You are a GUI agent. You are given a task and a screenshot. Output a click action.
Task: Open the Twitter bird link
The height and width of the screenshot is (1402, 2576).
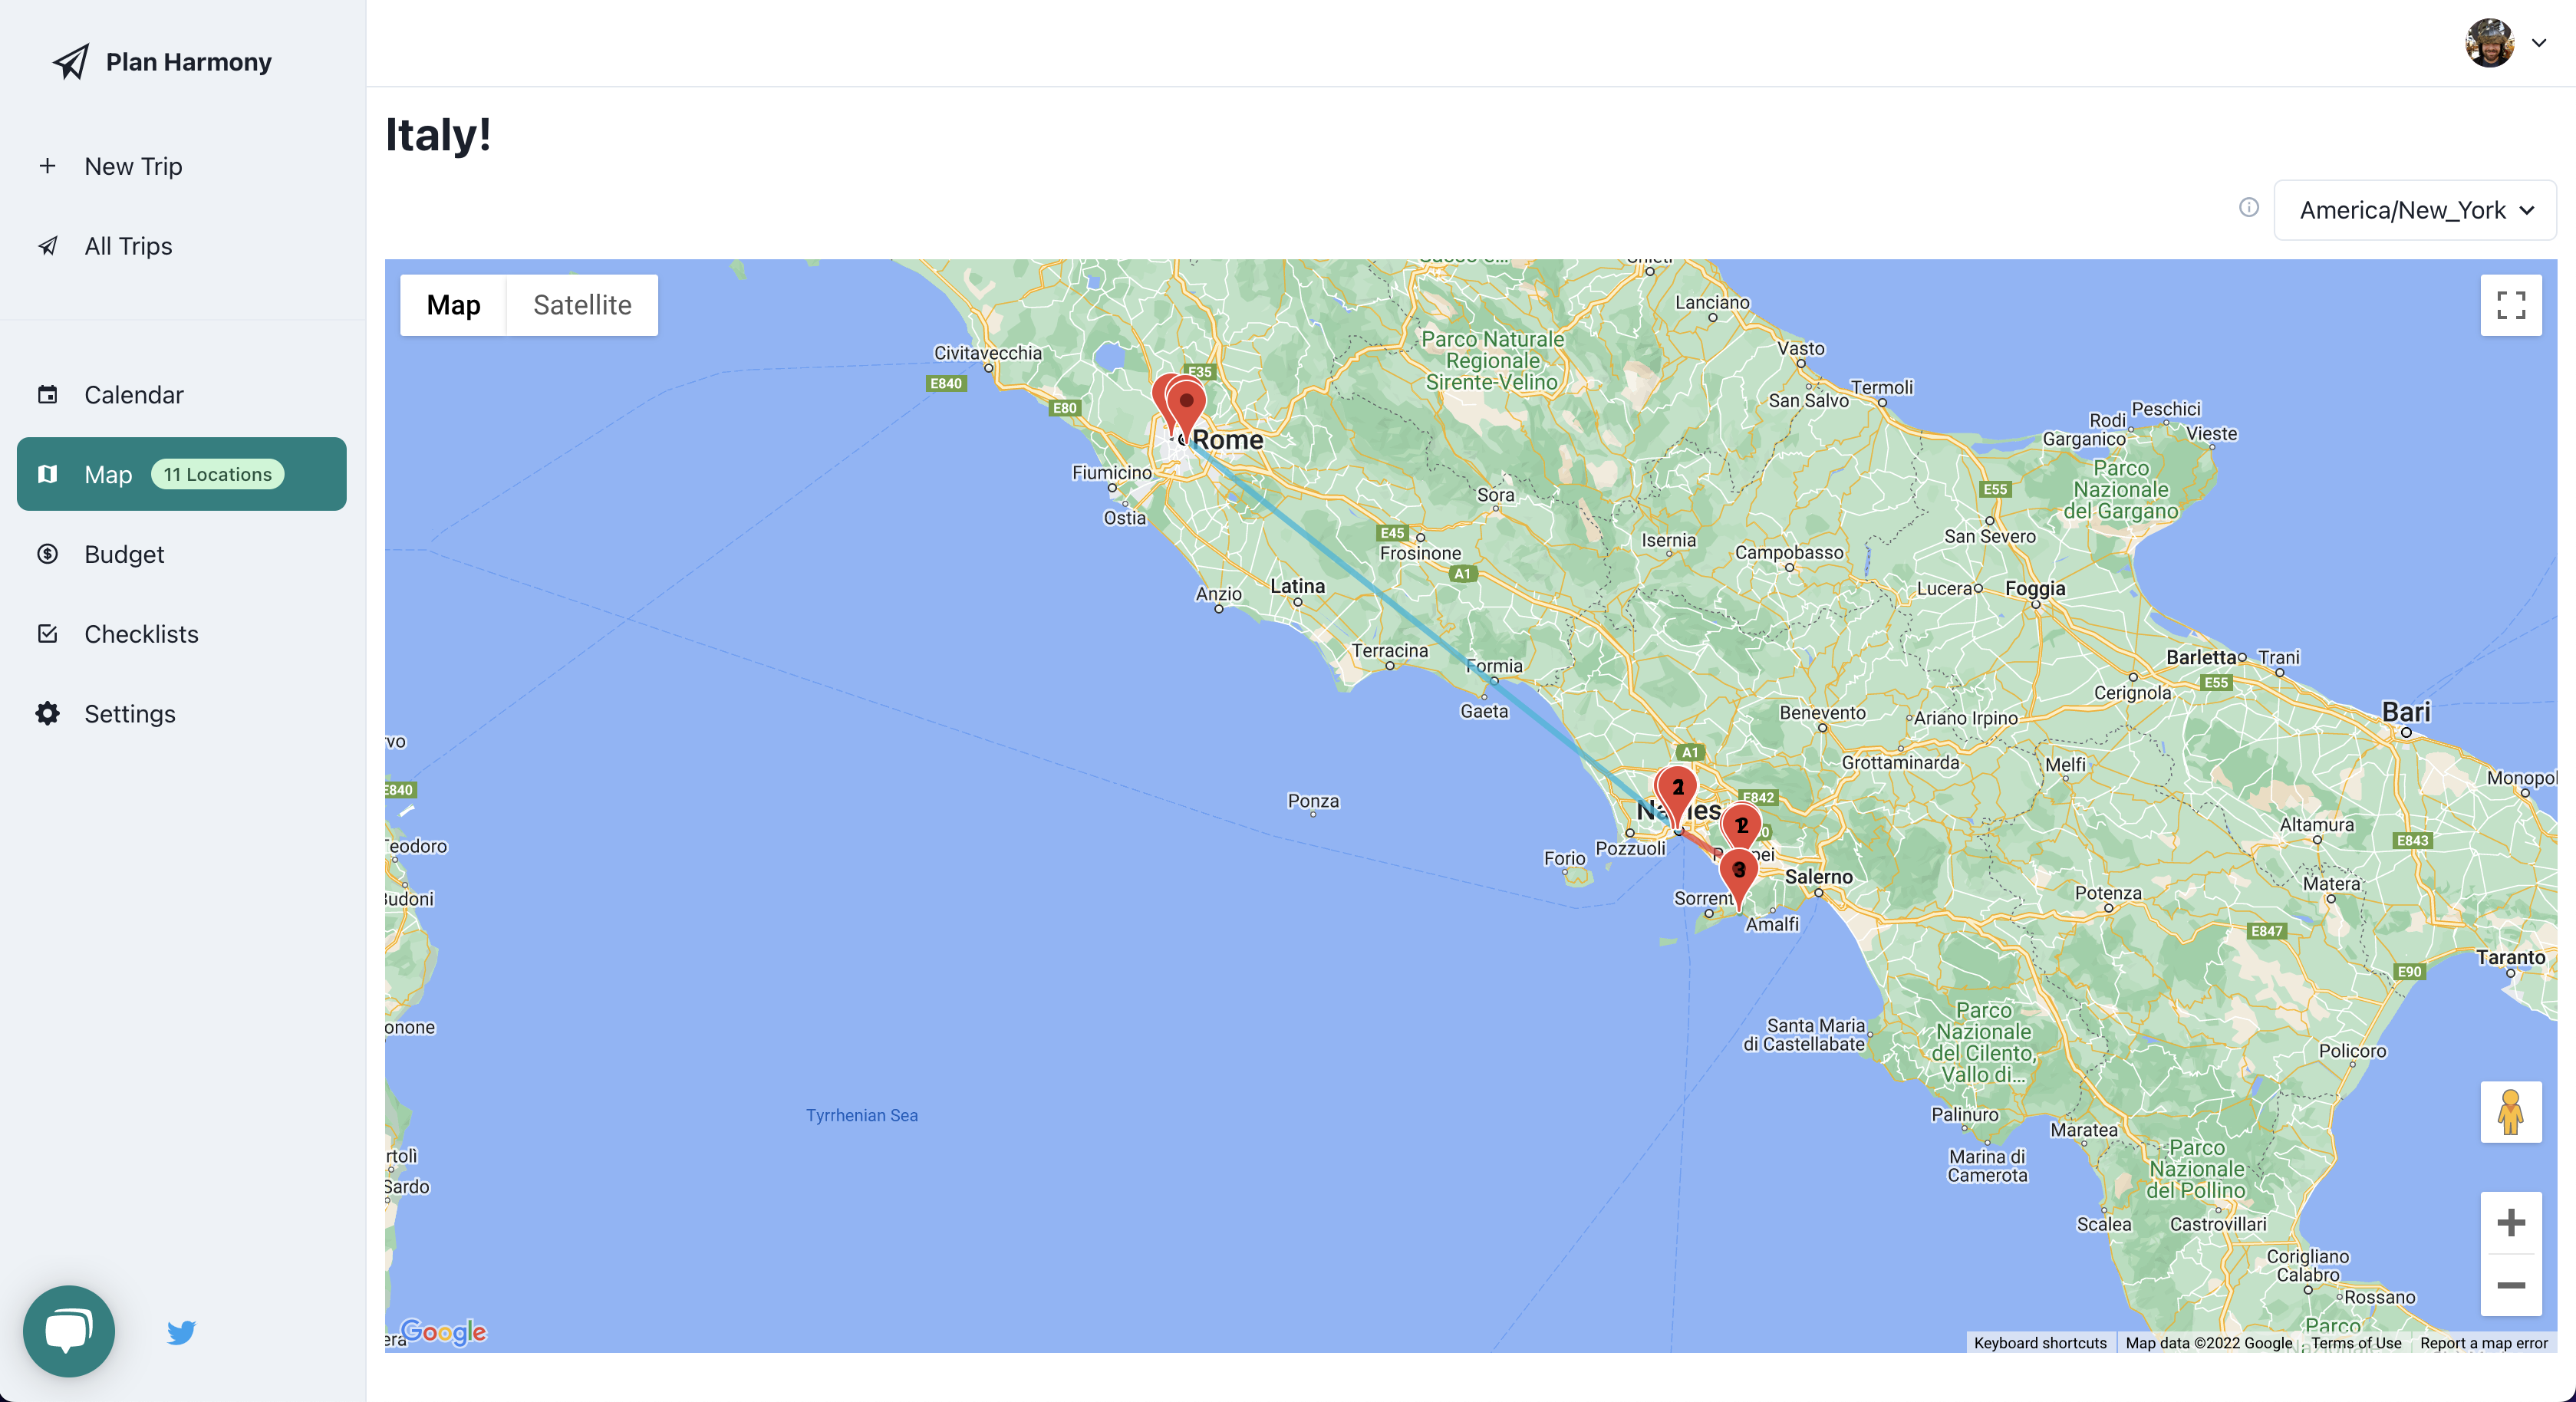tap(181, 1332)
